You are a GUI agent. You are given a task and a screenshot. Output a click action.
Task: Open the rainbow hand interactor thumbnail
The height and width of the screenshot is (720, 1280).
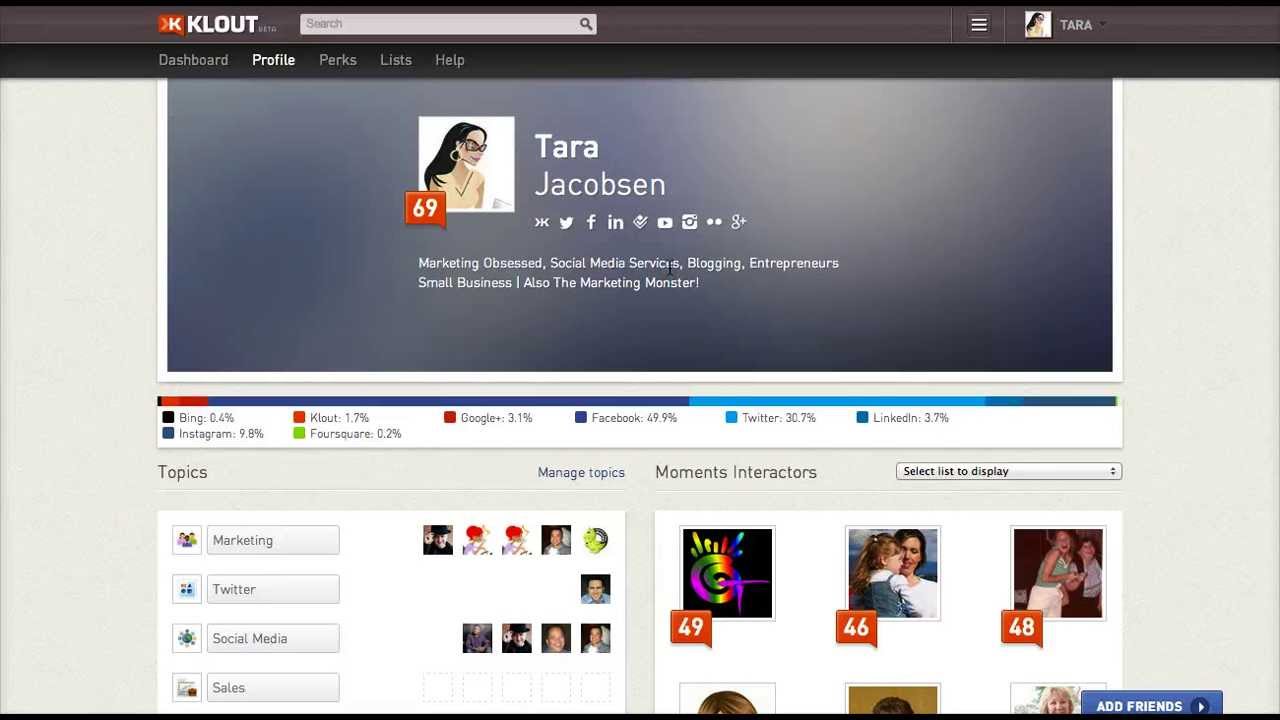coord(727,573)
